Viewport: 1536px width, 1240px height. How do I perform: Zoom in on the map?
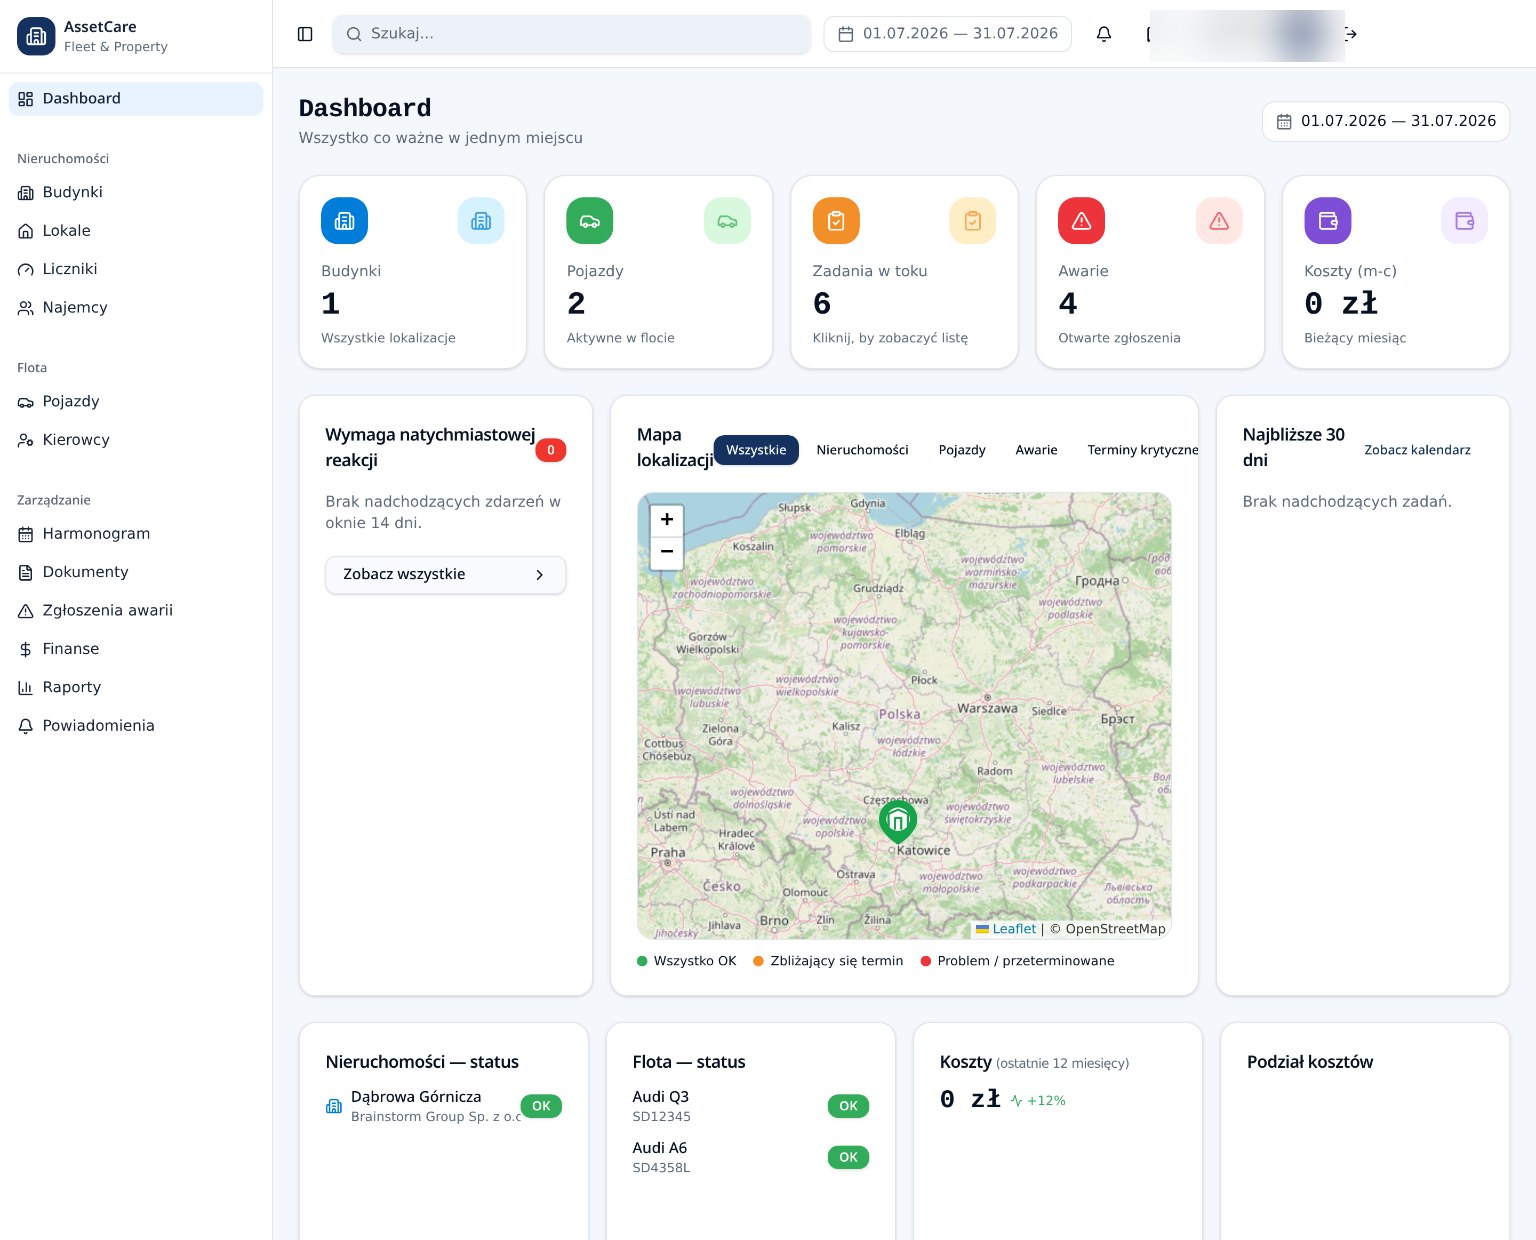[x=667, y=520]
